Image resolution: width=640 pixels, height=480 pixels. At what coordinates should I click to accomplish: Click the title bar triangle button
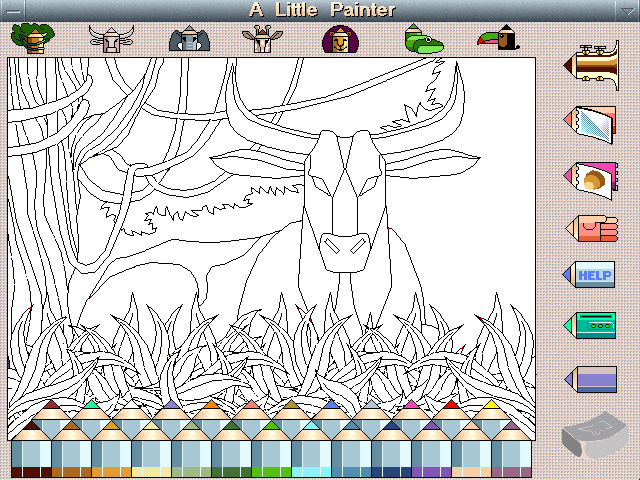[628, 11]
